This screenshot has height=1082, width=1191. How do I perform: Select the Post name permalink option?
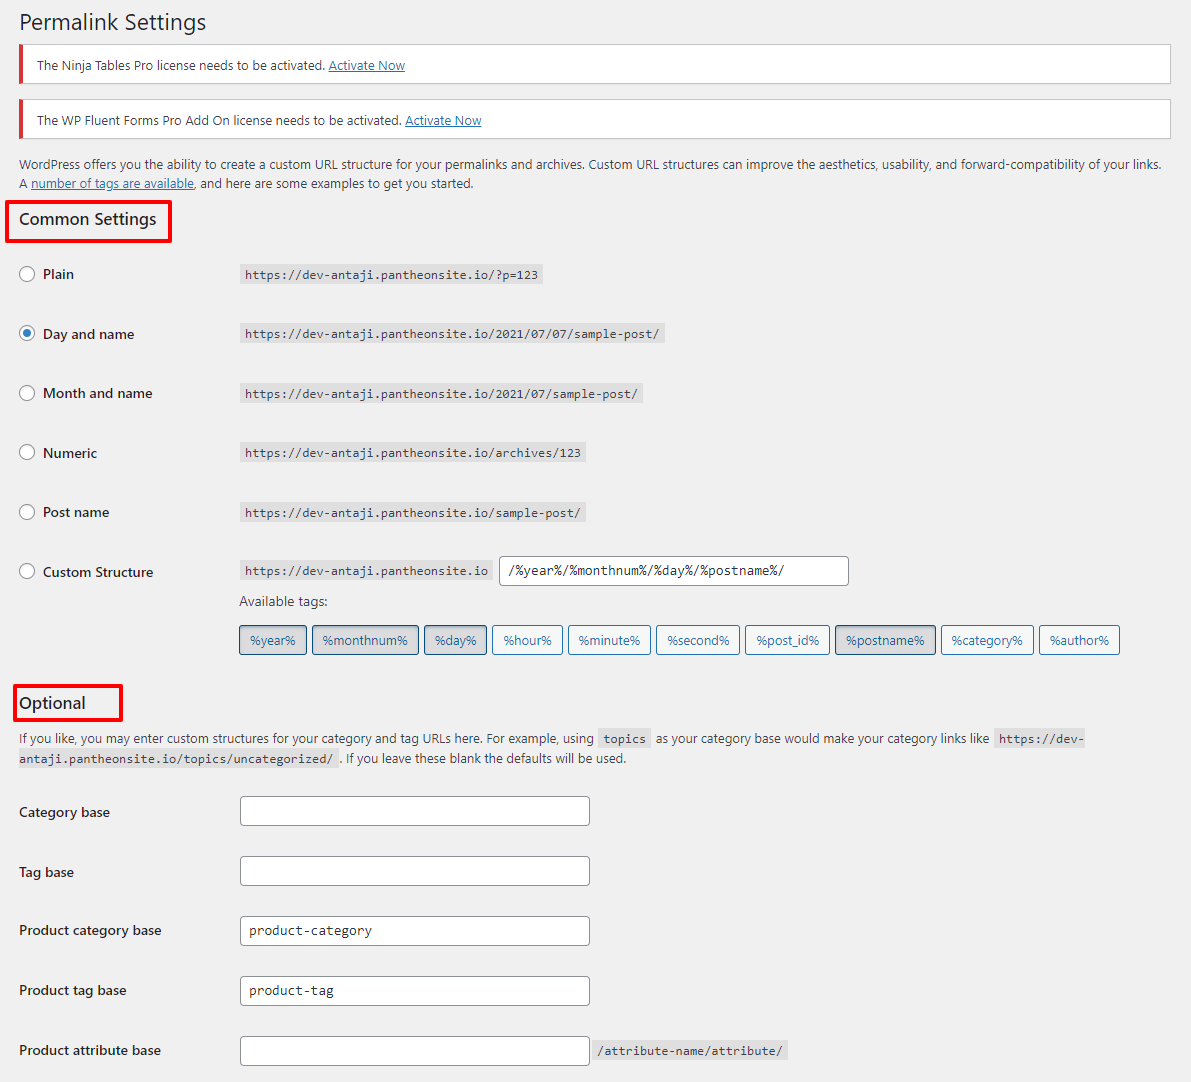27,512
